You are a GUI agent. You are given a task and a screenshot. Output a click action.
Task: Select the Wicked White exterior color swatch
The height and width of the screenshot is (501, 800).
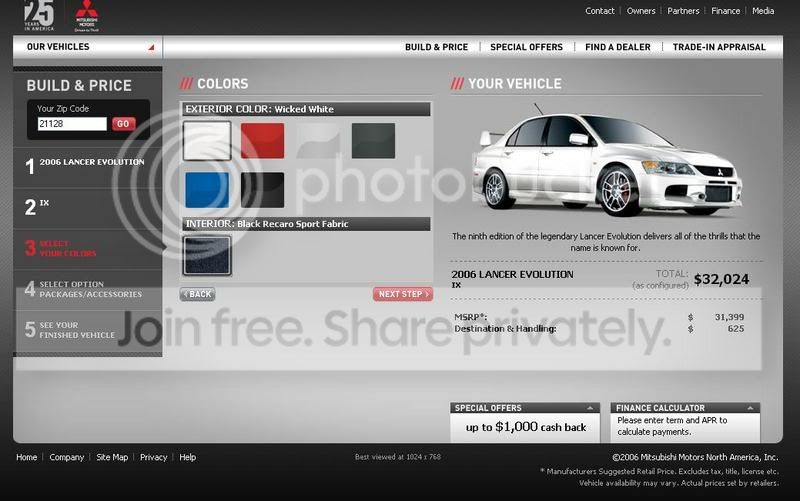click(207, 140)
